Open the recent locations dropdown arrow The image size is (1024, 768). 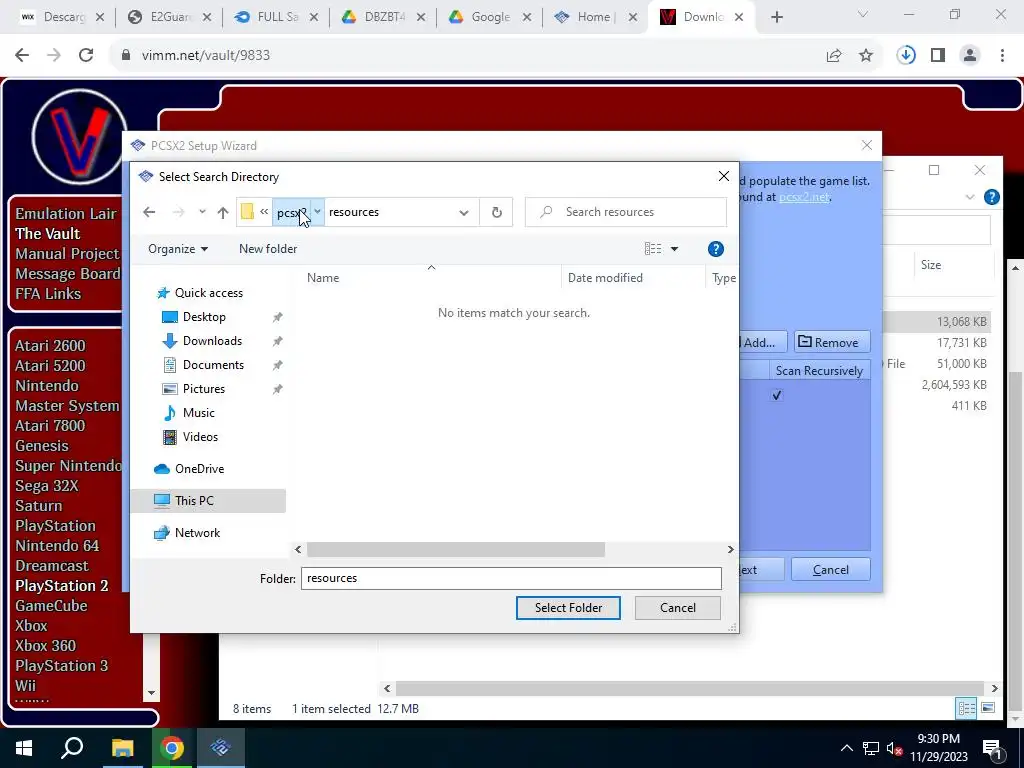tap(202, 212)
